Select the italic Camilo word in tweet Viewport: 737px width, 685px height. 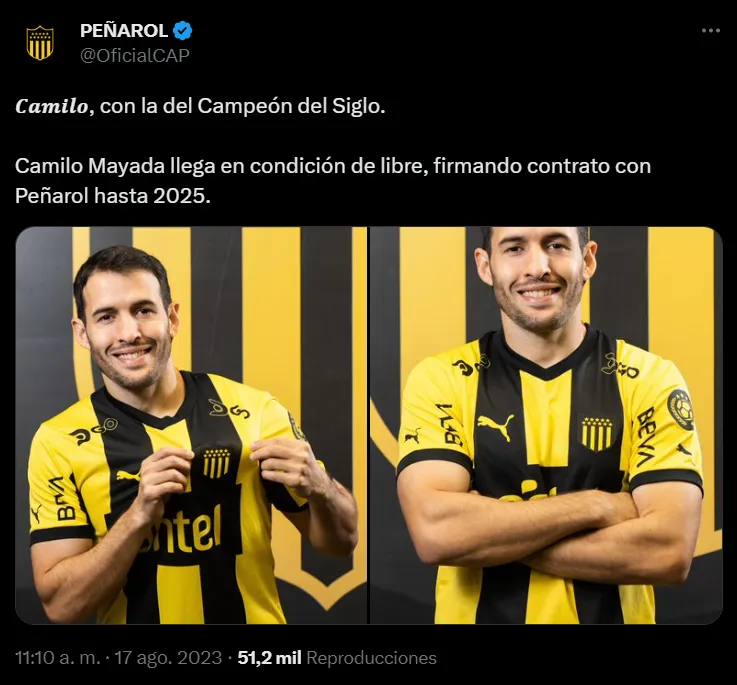52,106
